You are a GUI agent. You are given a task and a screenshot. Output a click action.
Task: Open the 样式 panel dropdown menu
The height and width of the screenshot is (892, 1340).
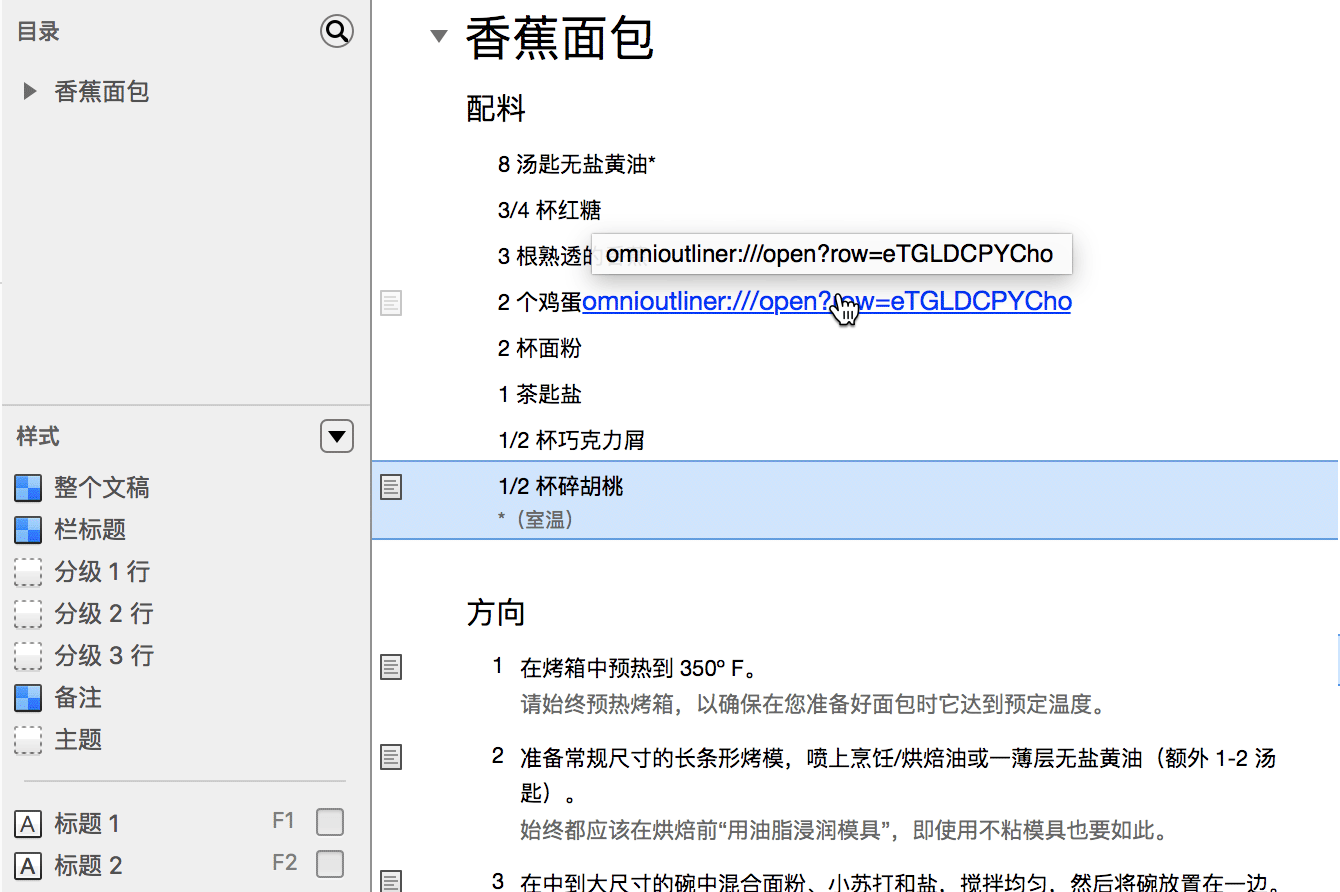(336, 436)
